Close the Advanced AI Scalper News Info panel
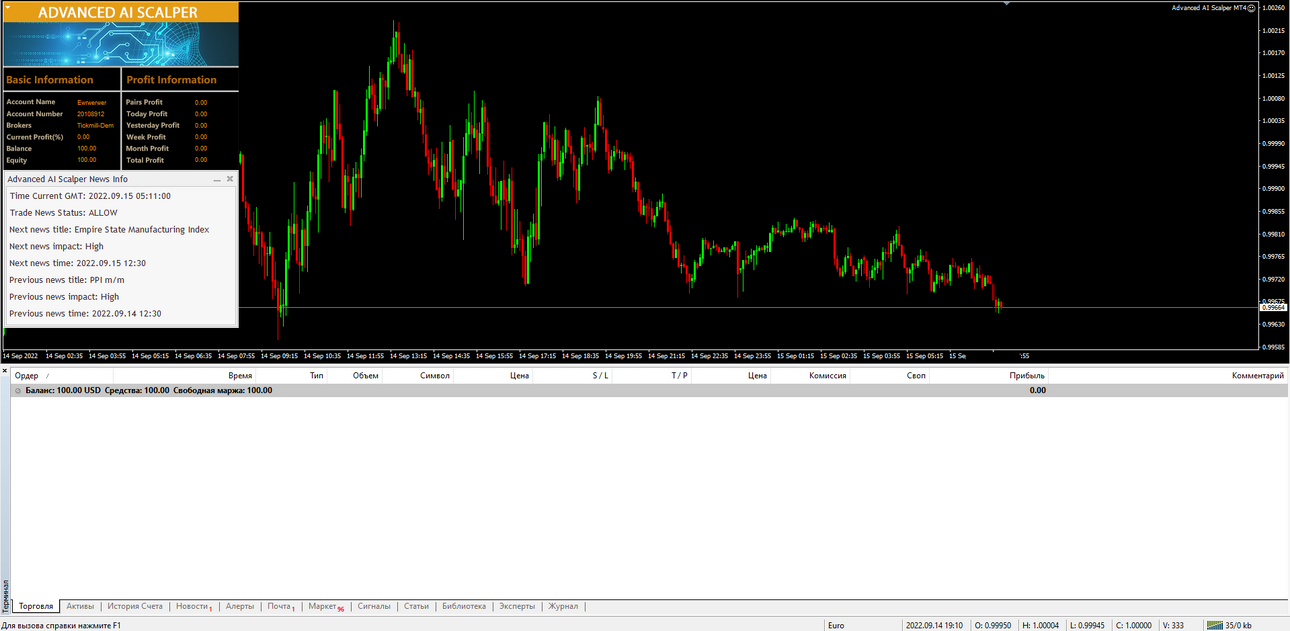This screenshot has height=631, width=1290. point(230,179)
